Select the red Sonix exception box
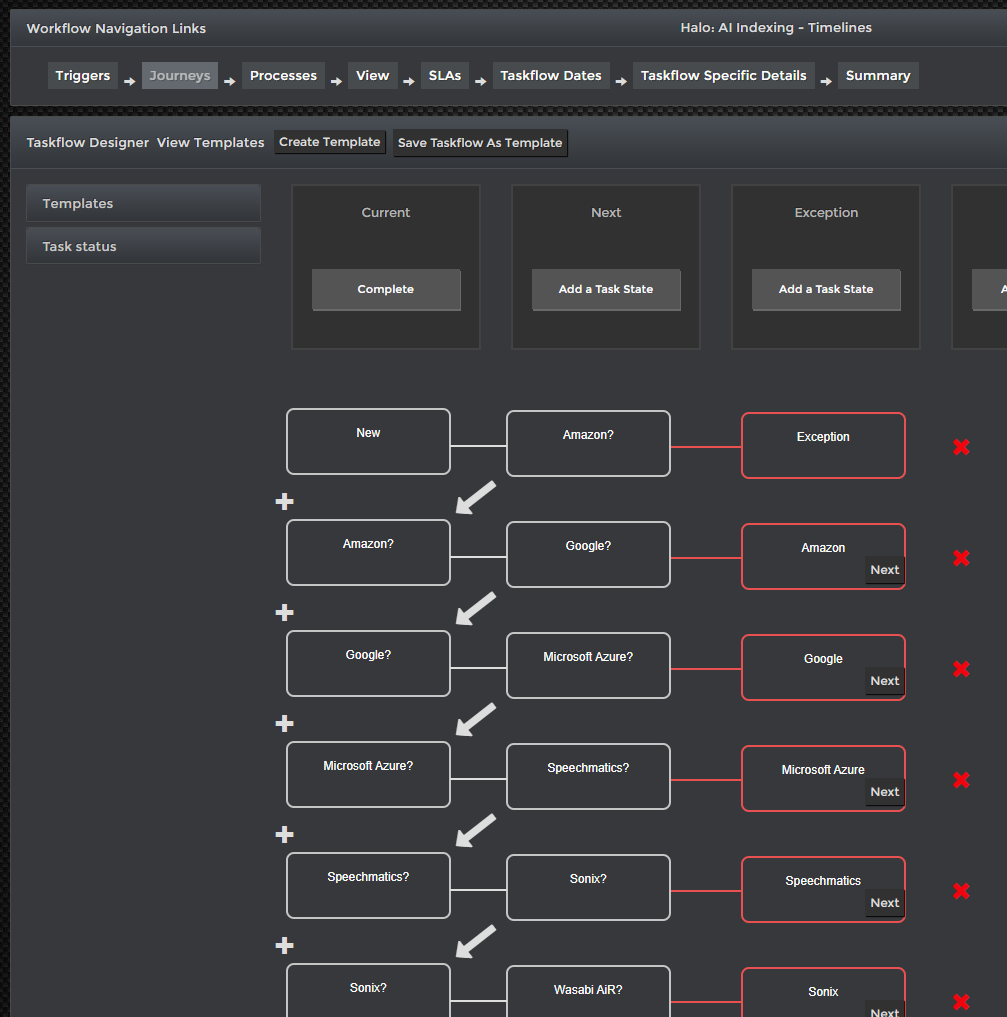This screenshot has width=1007, height=1017. [823, 992]
